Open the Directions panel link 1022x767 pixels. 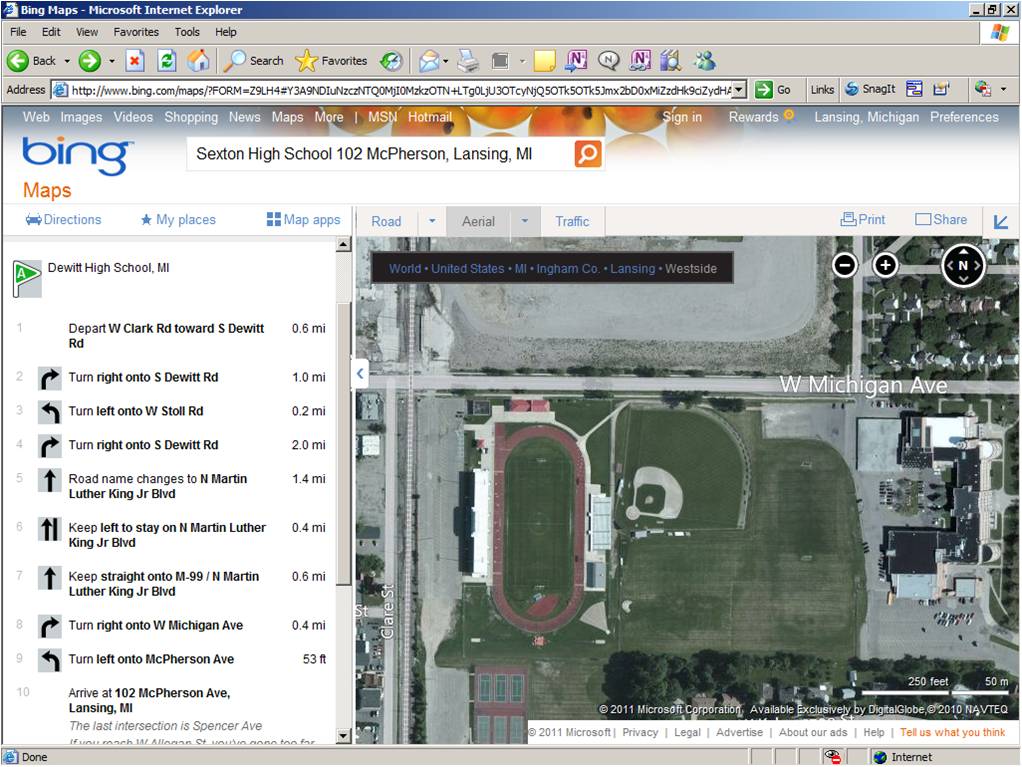(x=63, y=220)
